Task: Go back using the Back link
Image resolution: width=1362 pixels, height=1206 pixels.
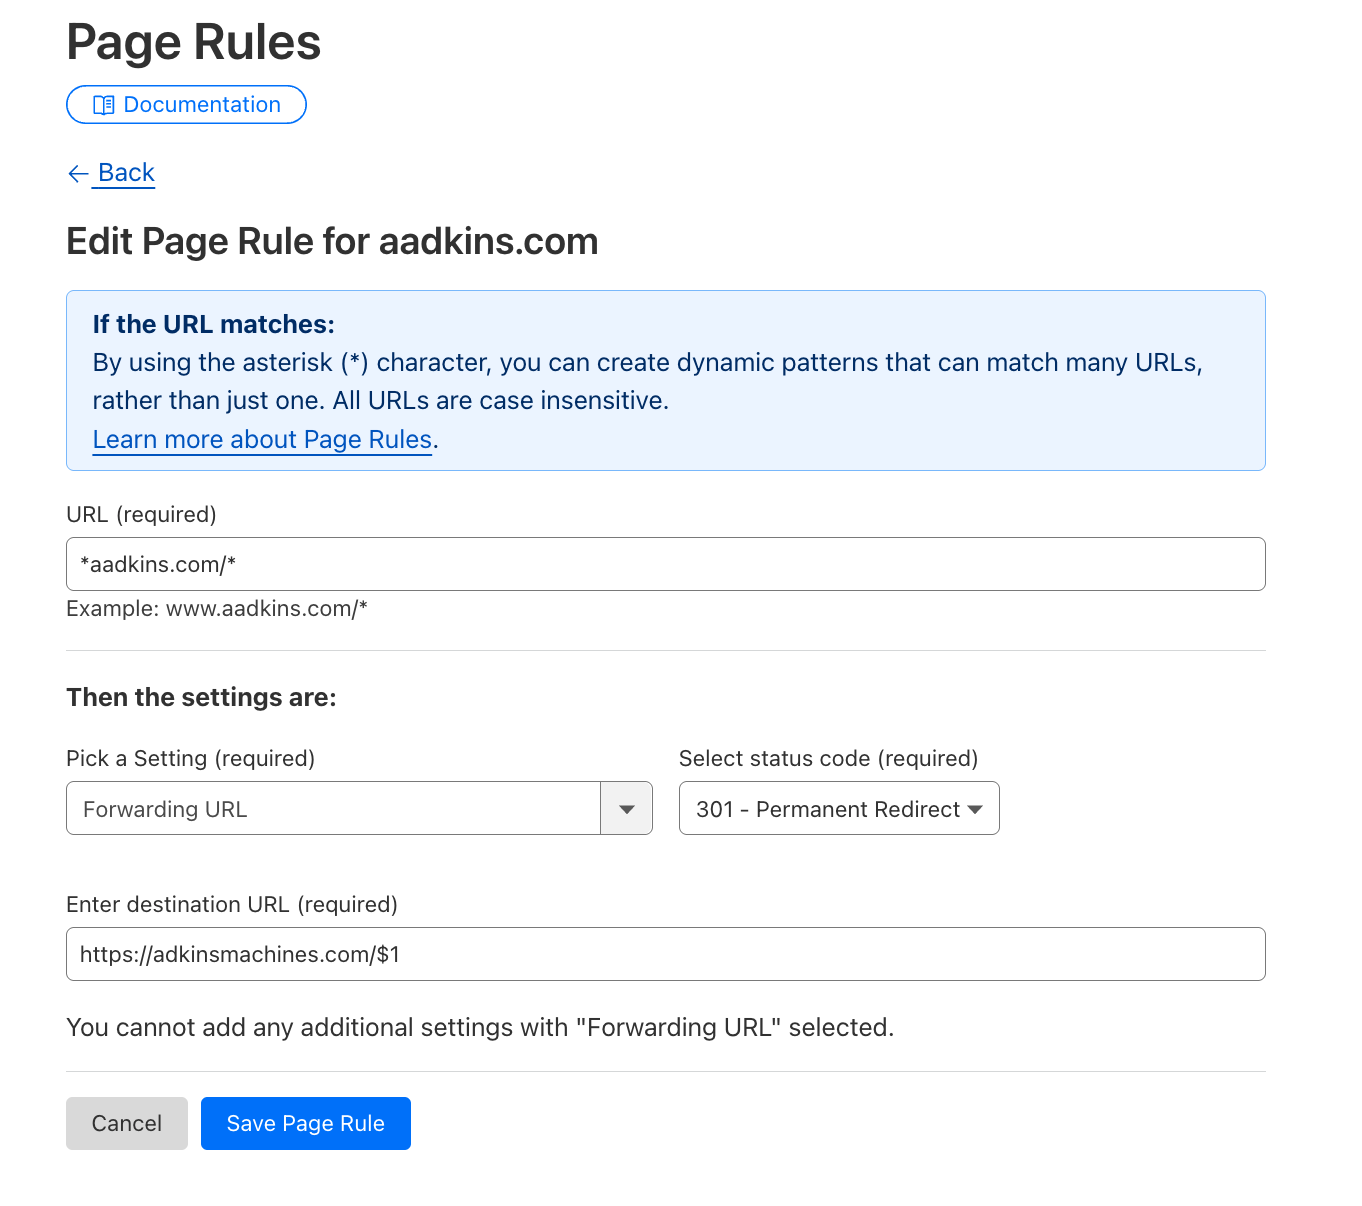Action: (126, 173)
